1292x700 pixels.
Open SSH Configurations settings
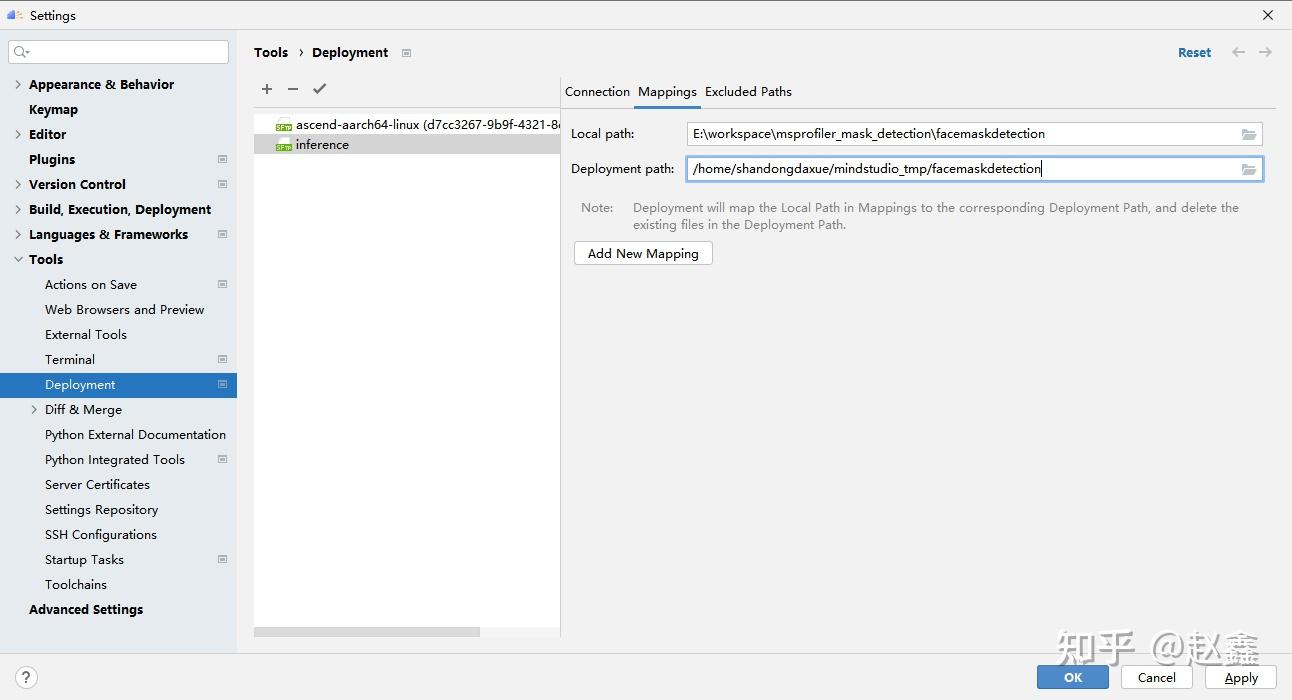pos(101,534)
